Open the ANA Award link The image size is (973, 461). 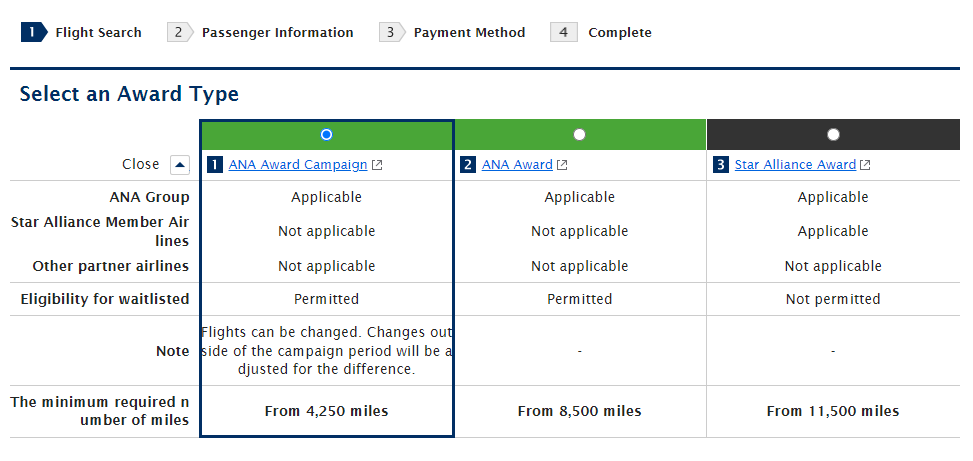(517, 165)
